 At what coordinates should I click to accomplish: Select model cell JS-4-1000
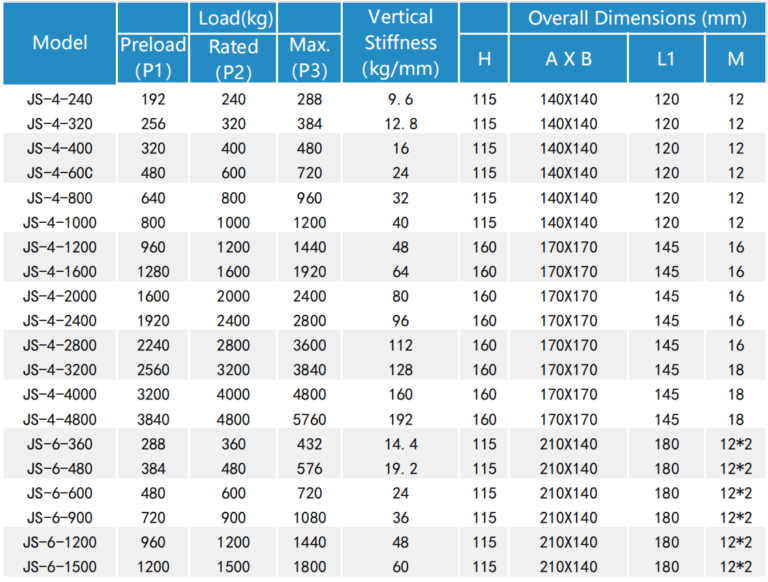pyautogui.click(x=60, y=222)
